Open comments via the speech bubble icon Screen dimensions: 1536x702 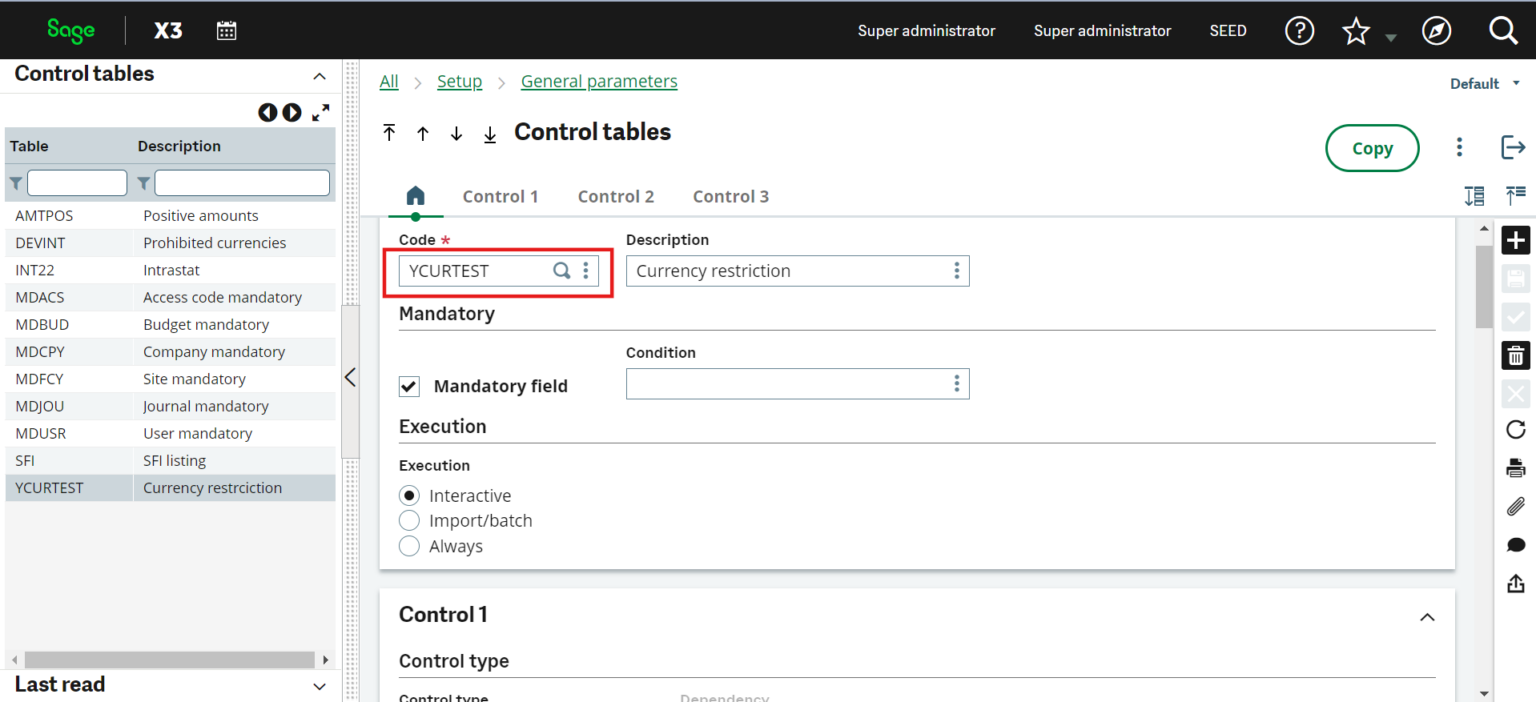1515,544
